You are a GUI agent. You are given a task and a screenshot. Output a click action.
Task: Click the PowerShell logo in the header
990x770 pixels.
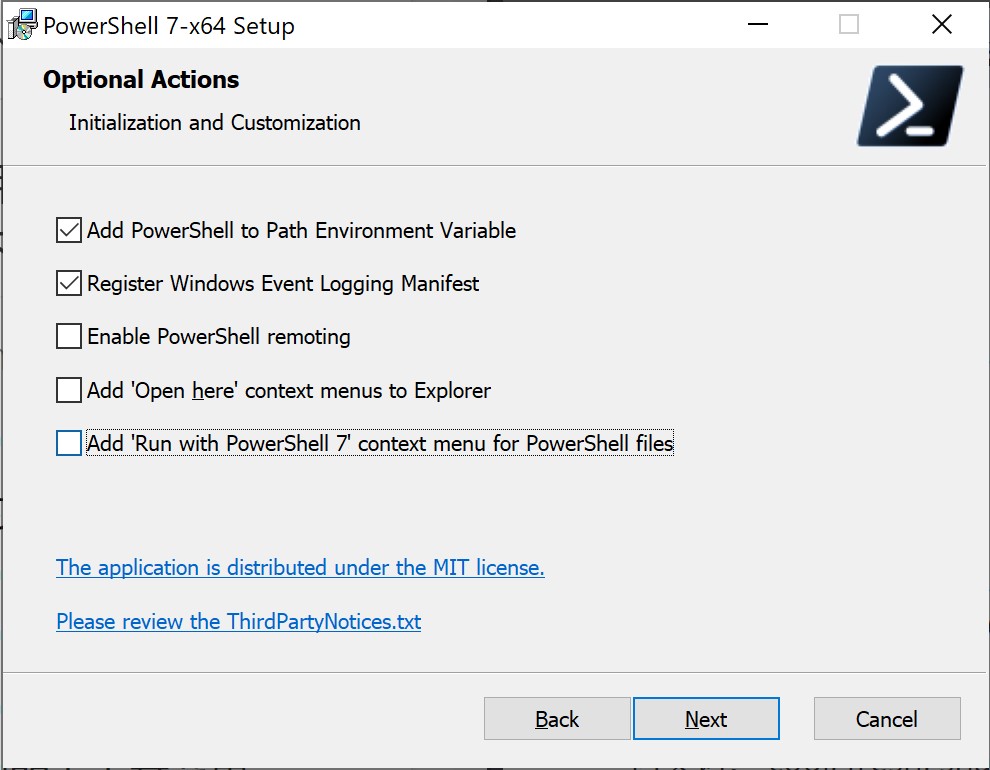pos(910,106)
